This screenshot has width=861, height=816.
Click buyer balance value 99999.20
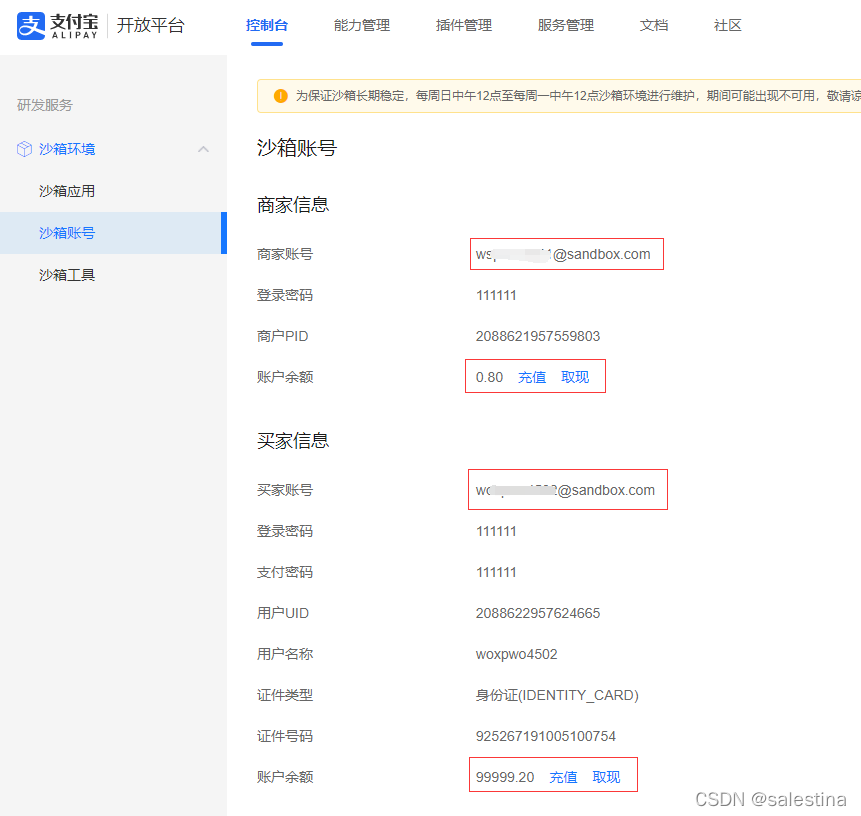click(x=505, y=777)
